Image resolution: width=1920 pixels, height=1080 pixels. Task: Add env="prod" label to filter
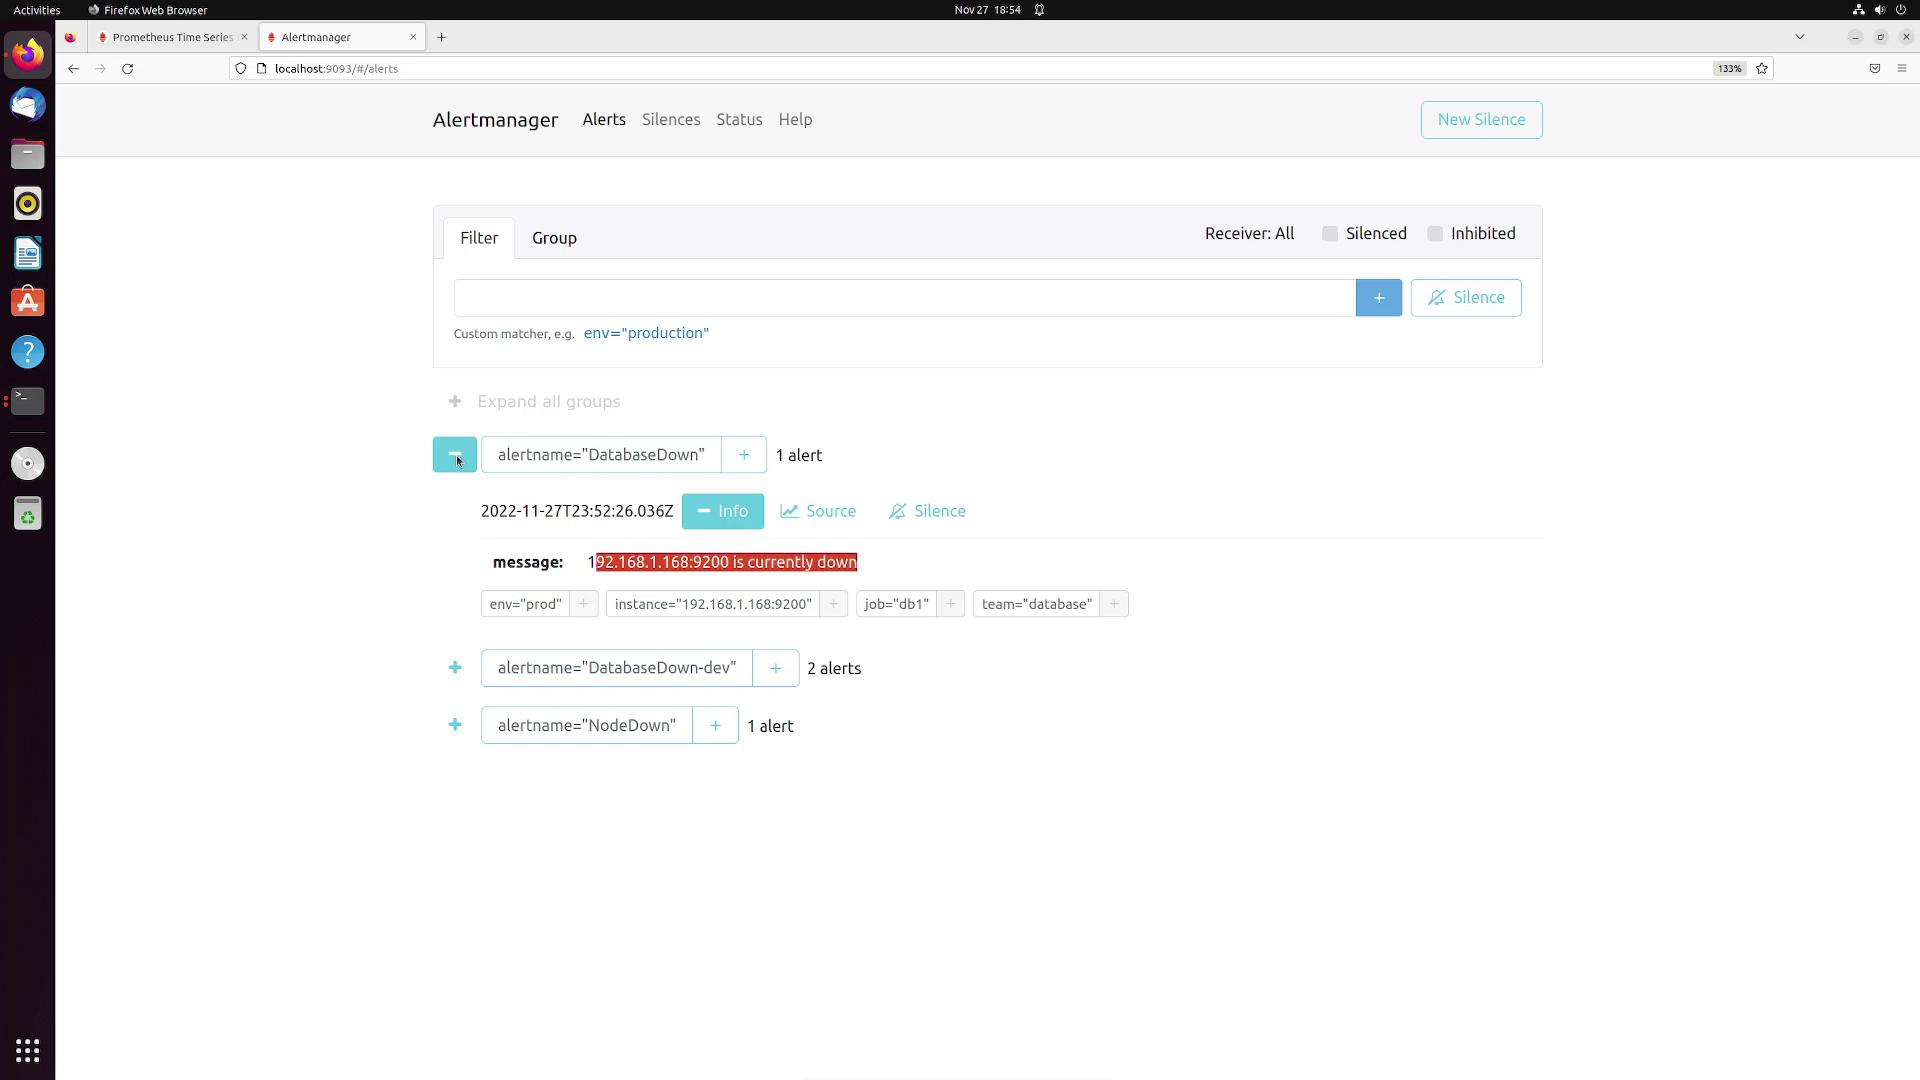(x=583, y=604)
